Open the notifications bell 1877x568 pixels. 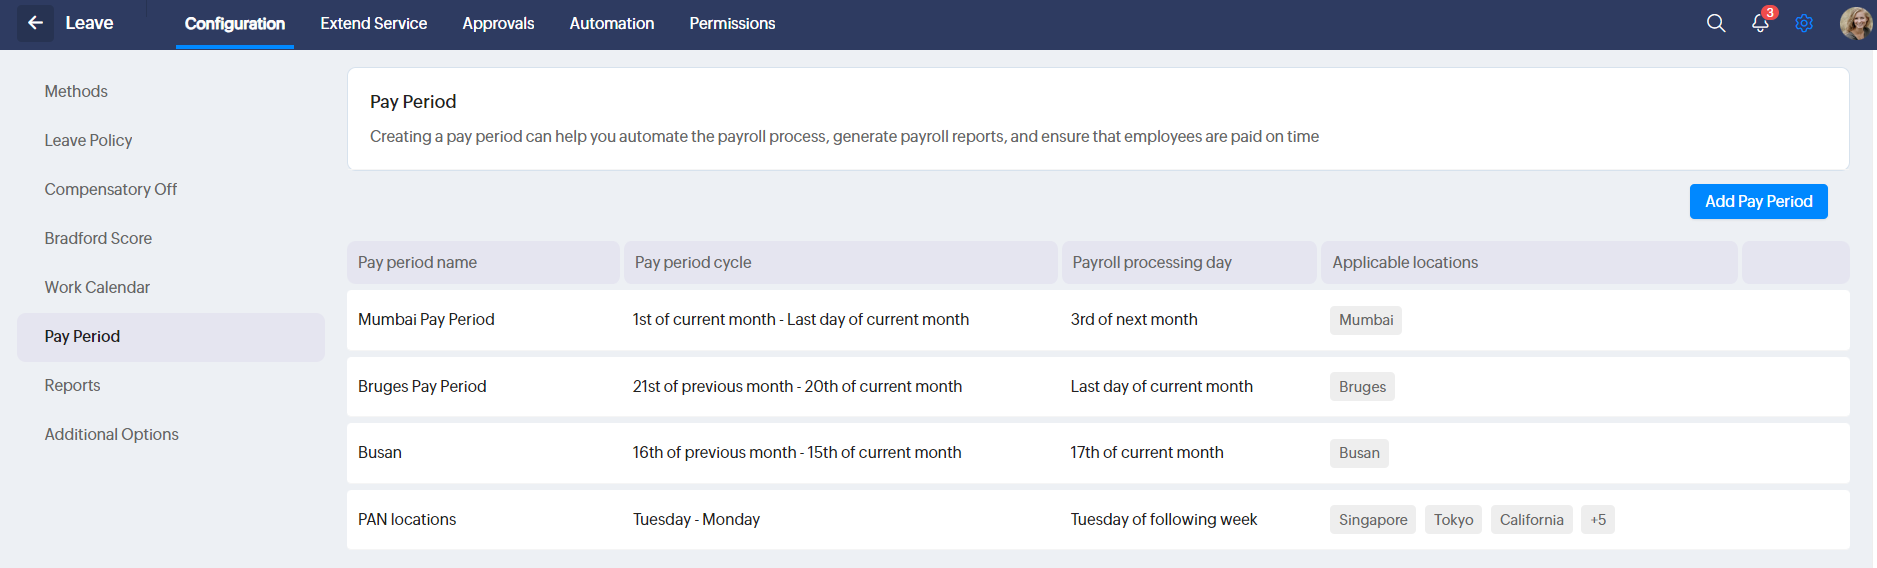pos(1760,23)
